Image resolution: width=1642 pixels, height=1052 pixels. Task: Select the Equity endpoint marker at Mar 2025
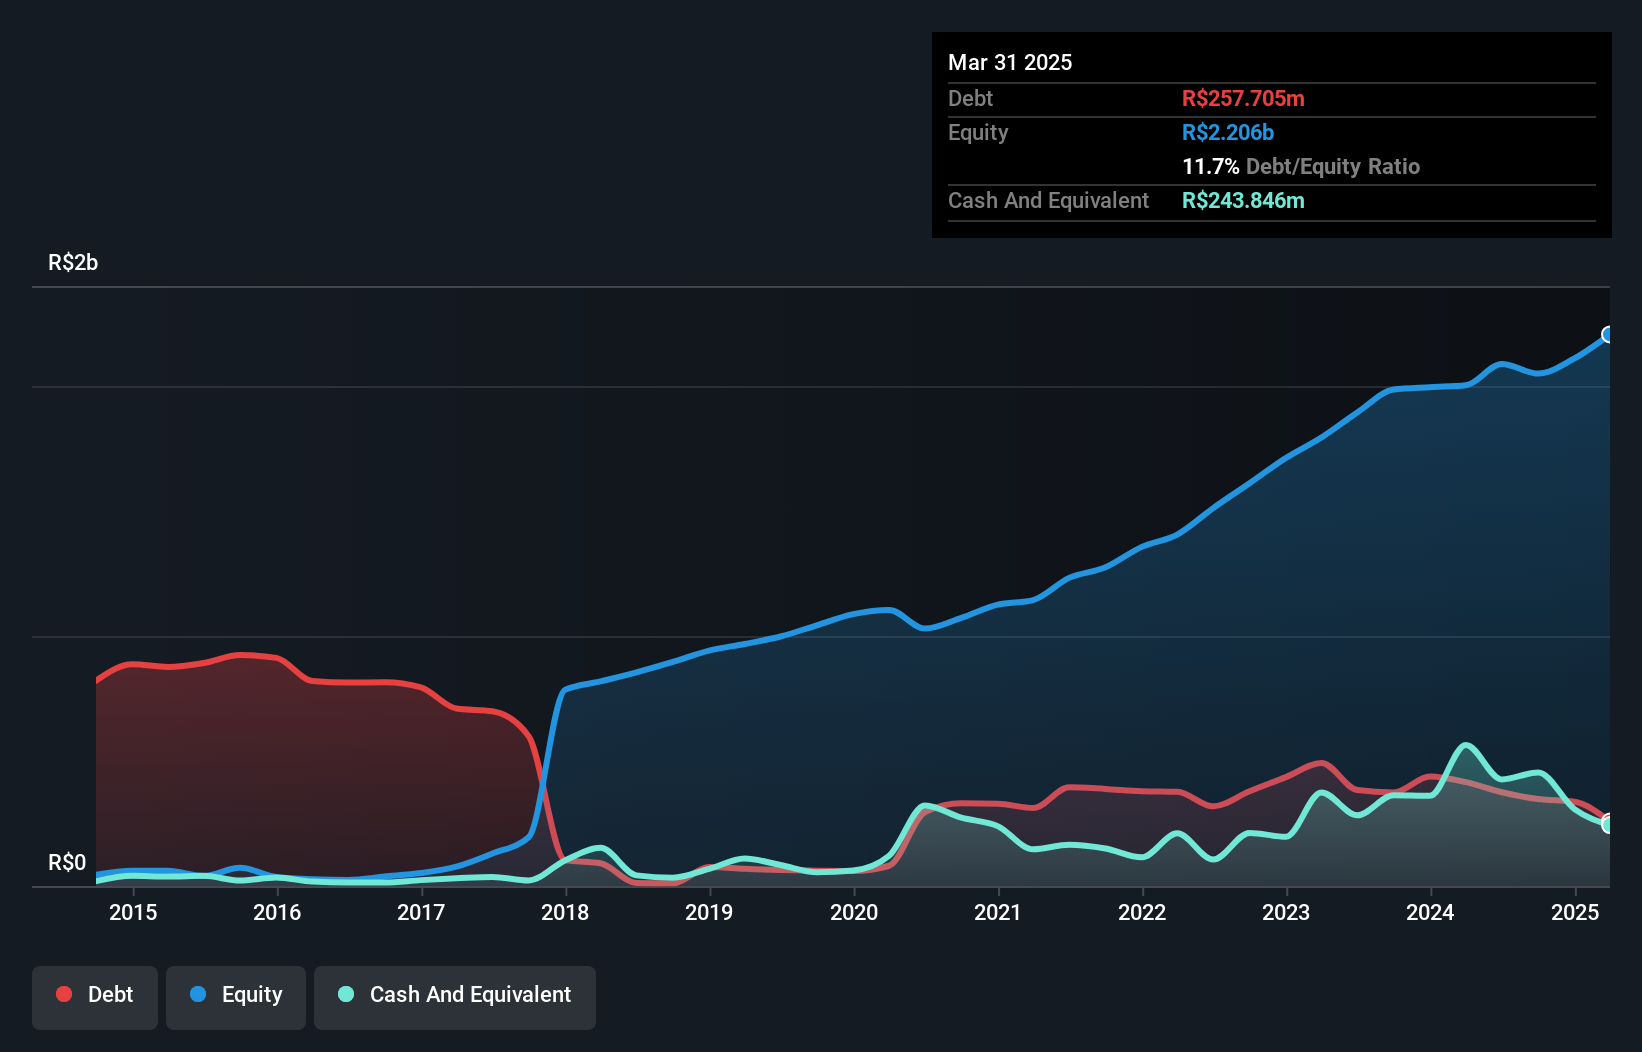tap(1608, 334)
